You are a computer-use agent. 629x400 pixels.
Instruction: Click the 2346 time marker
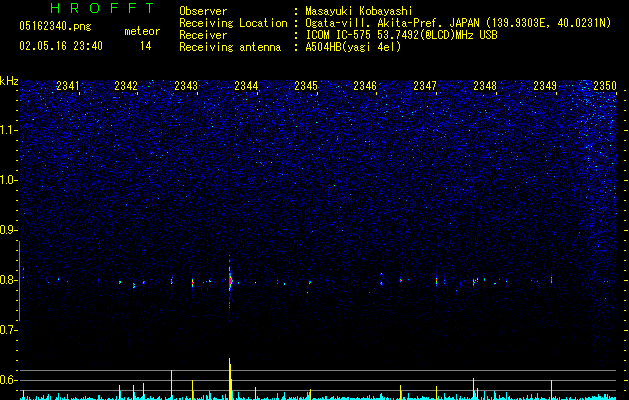[x=365, y=86]
